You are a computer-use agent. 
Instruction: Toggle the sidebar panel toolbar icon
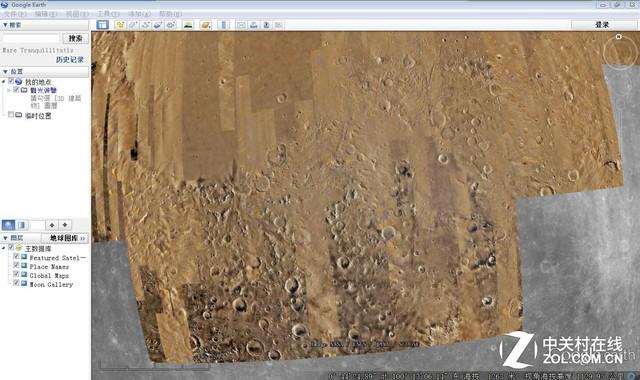[x=102, y=25]
